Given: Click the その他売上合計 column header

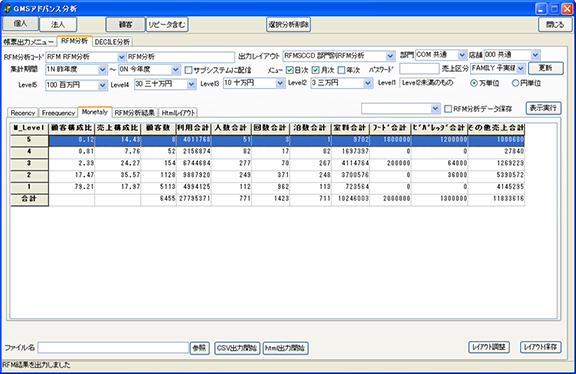Looking at the screenshot, I should (x=496, y=128).
